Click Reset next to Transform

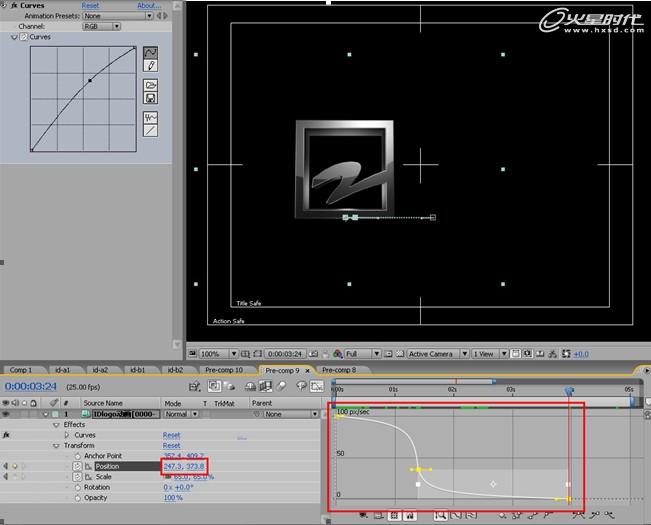coord(171,445)
